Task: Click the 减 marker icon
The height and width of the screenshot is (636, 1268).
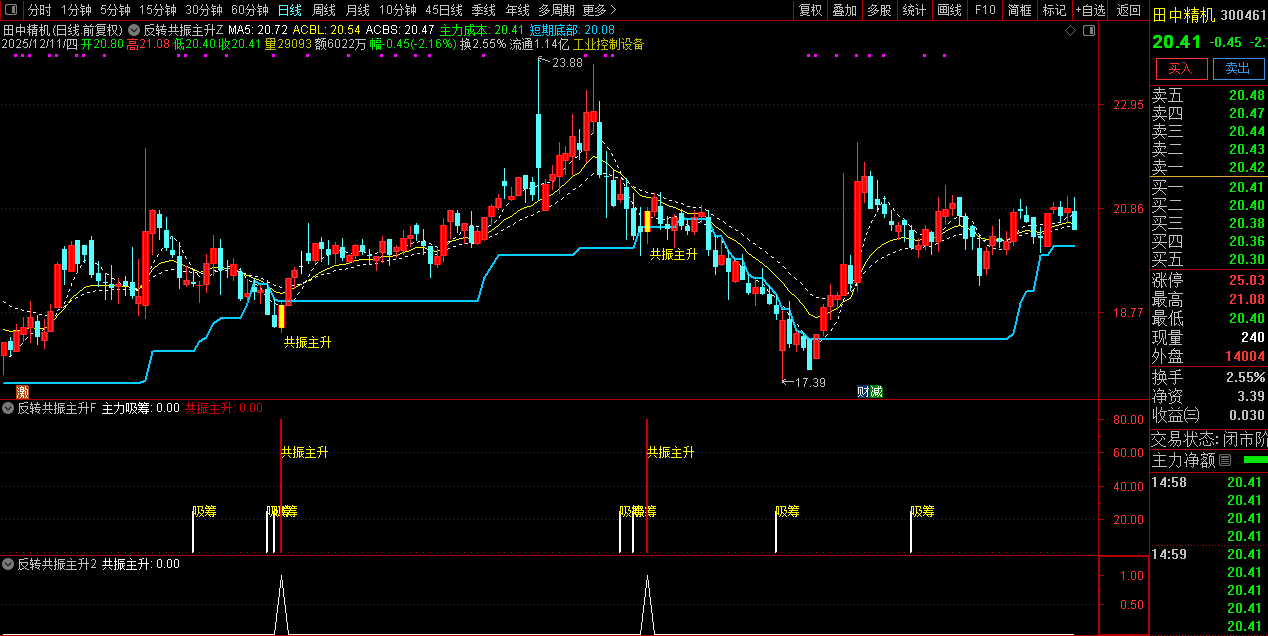Action: click(876, 391)
